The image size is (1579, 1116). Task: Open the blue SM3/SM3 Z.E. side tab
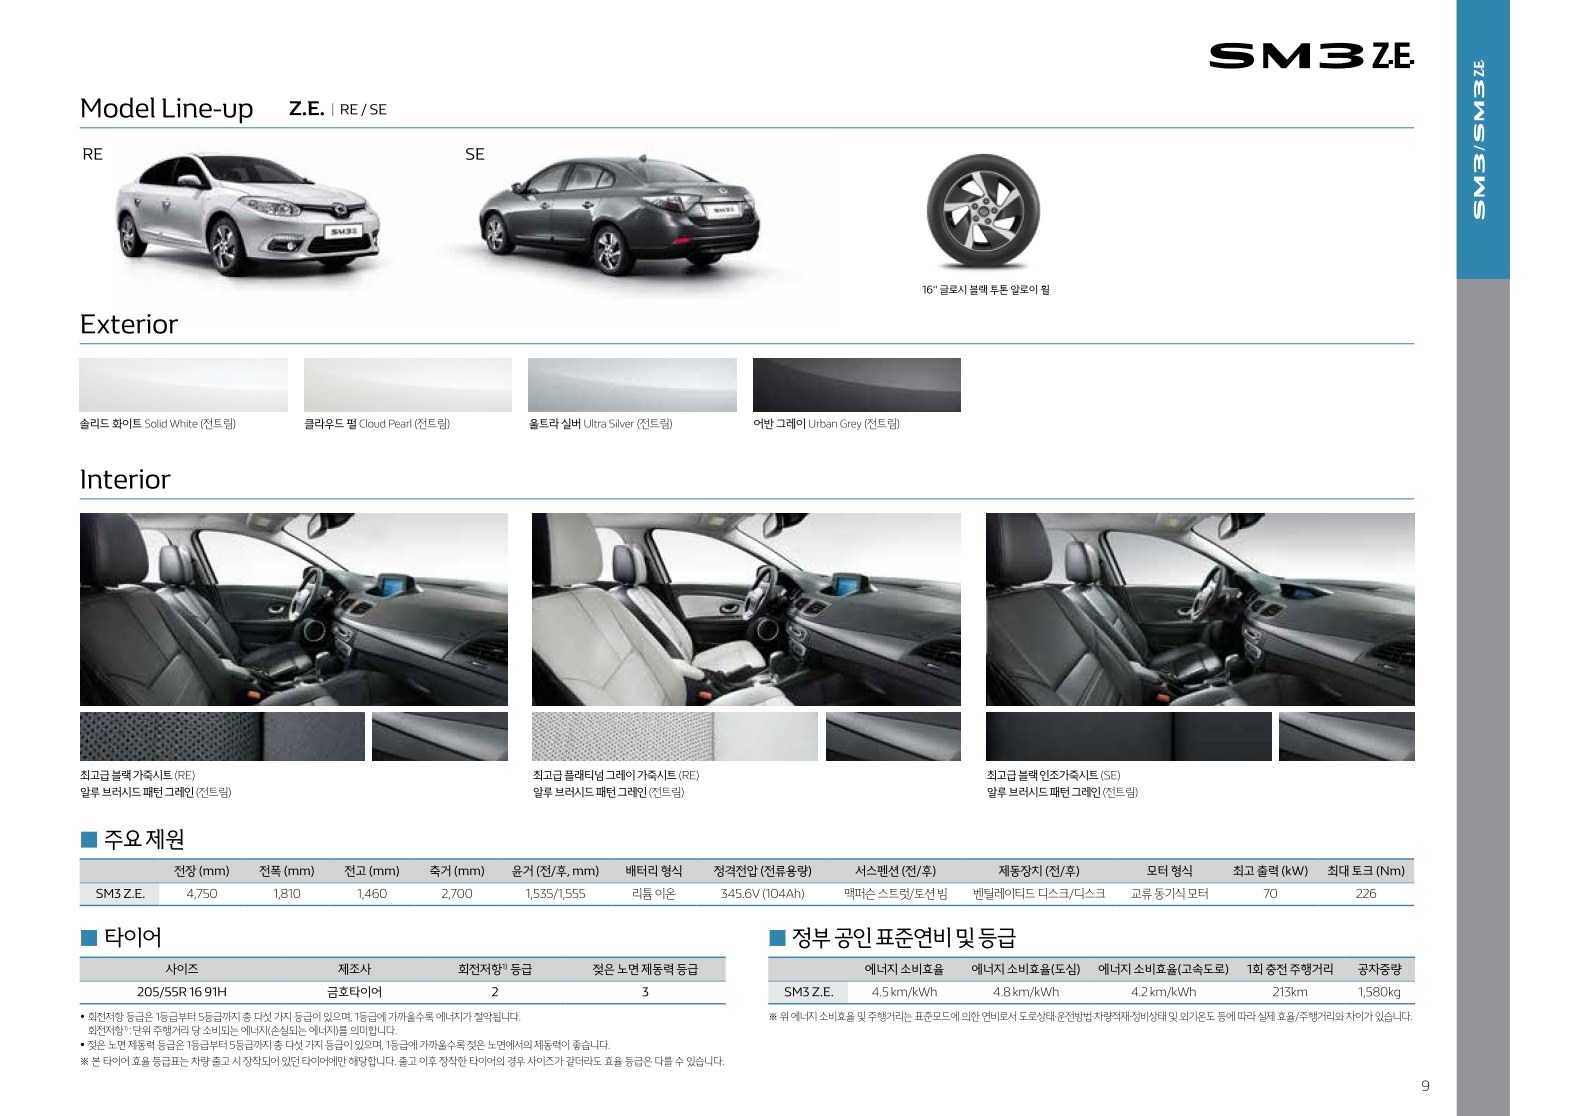(1482, 140)
